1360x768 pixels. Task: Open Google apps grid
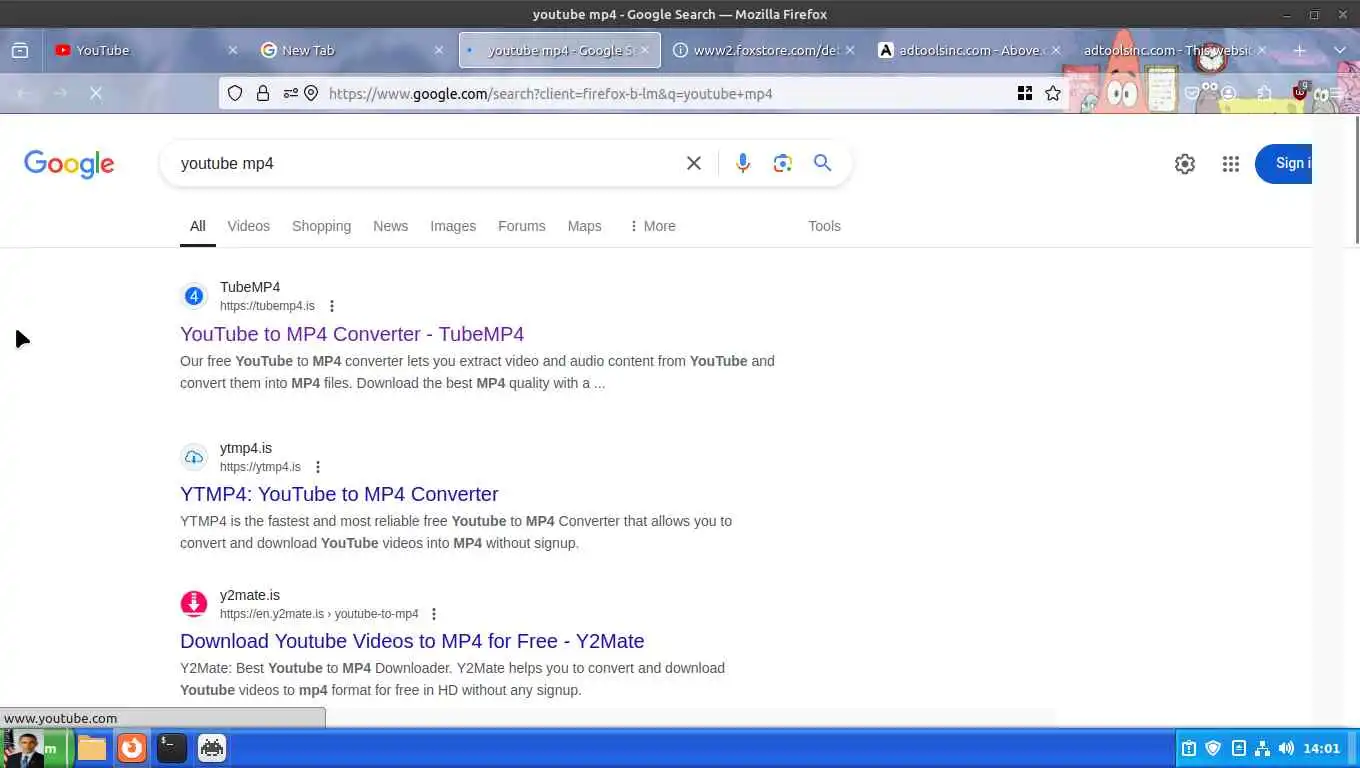coord(1231,164)
